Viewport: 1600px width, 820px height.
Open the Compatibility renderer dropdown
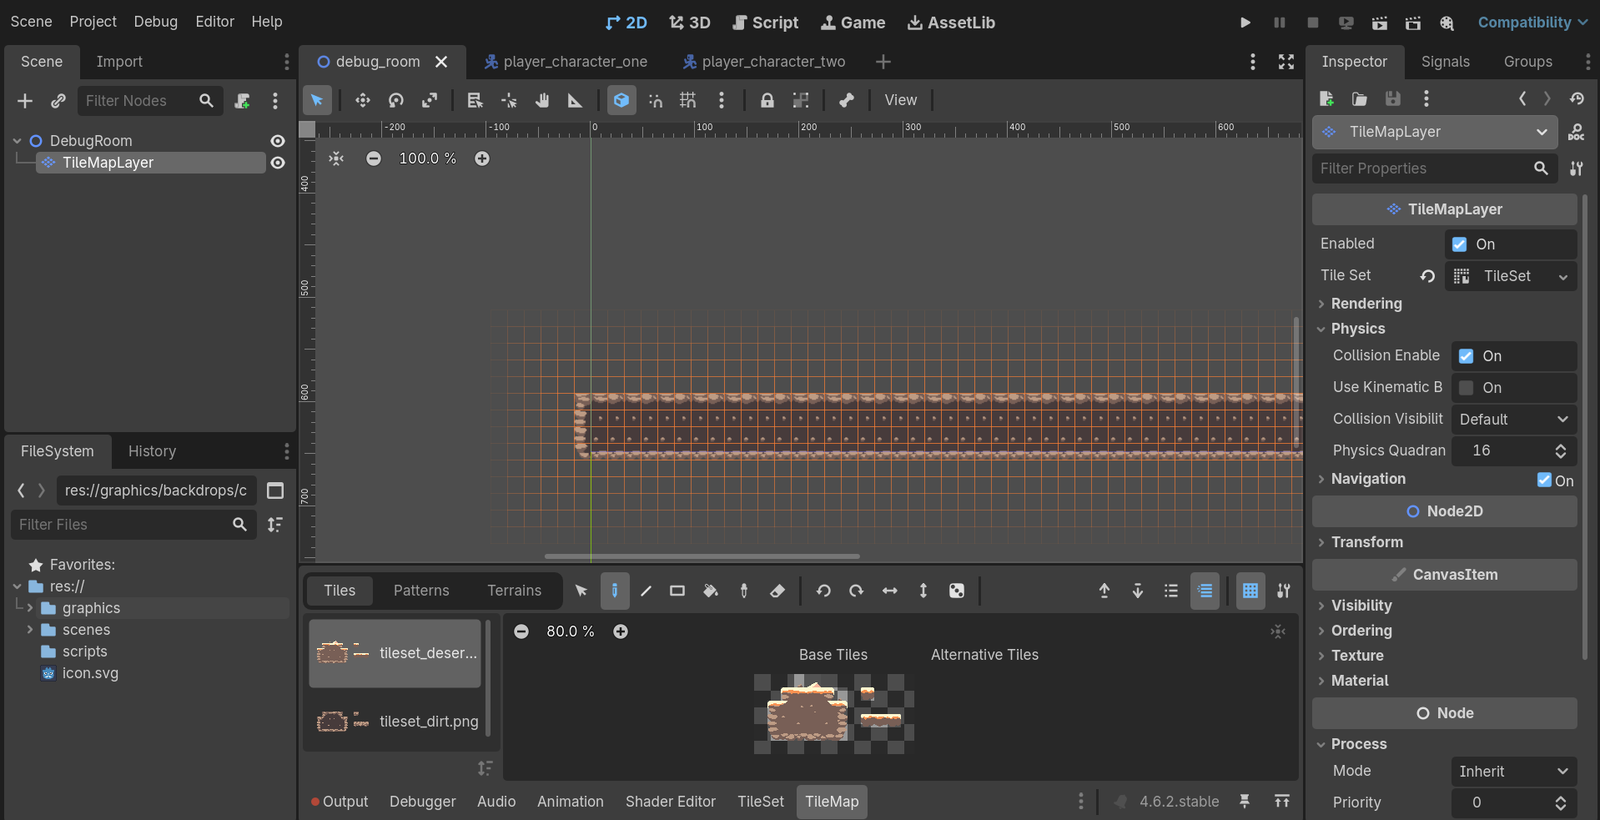pyautogui.click(x=1532, y=22)
